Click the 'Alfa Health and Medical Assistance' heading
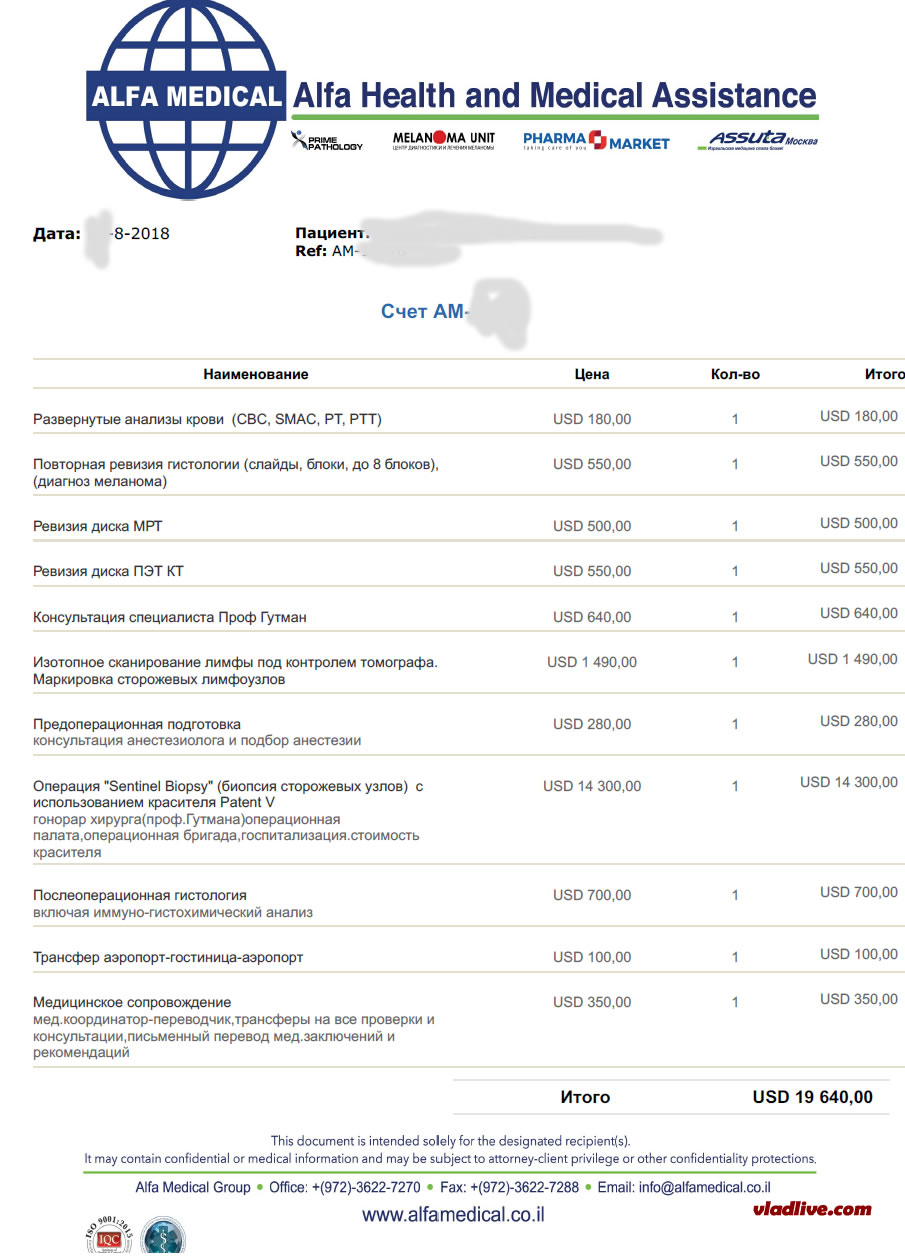 [x=554, y=96]
